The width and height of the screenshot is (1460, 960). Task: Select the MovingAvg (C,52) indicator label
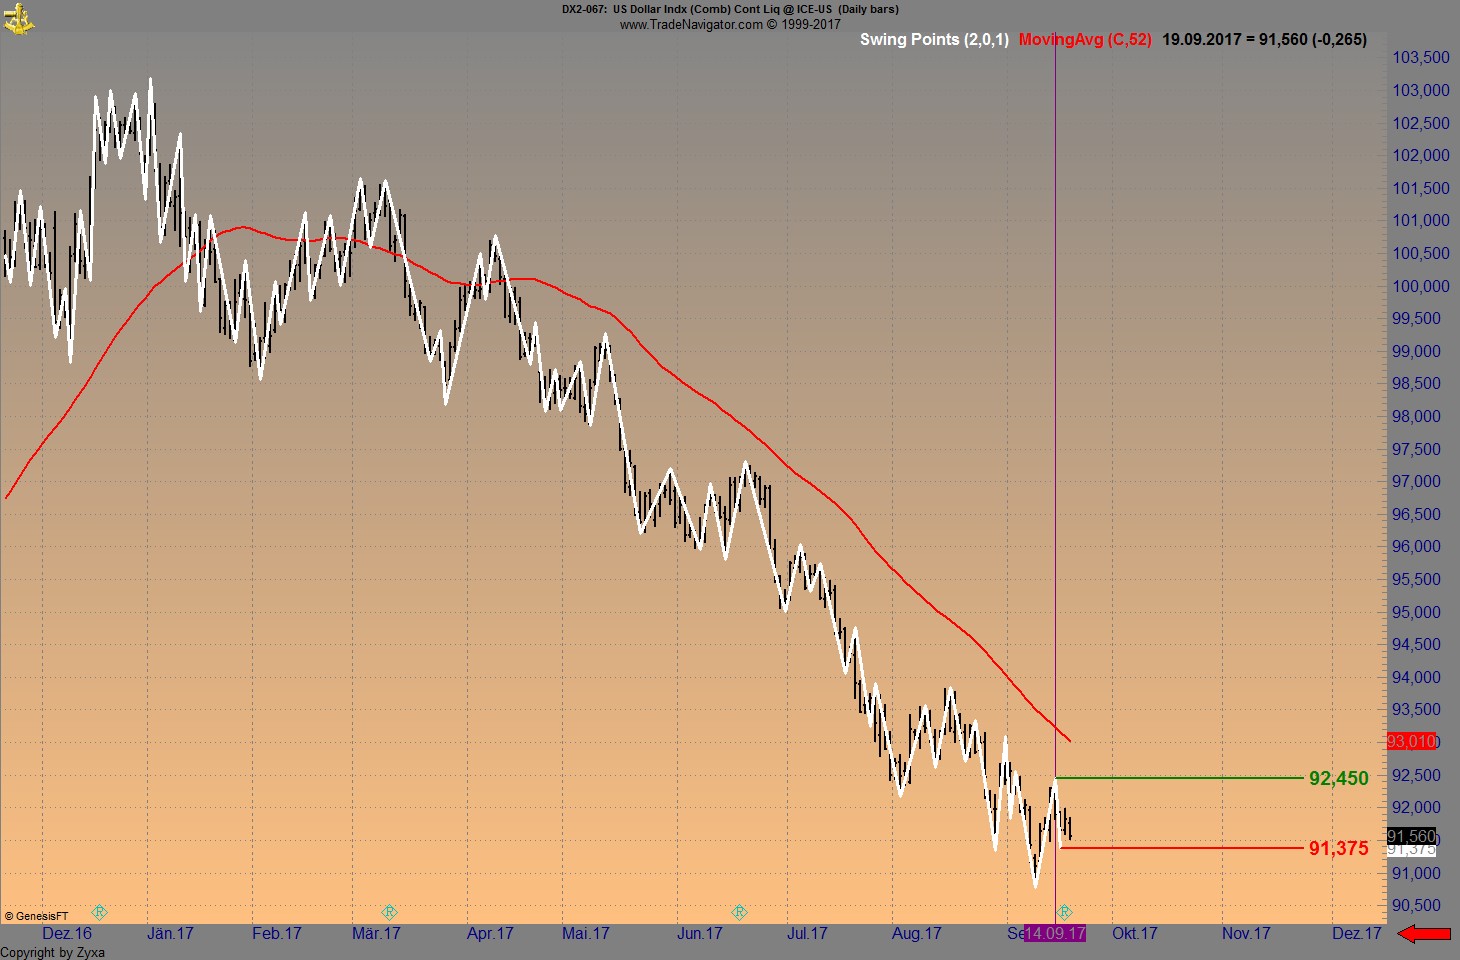click(x=1085, y=39)
